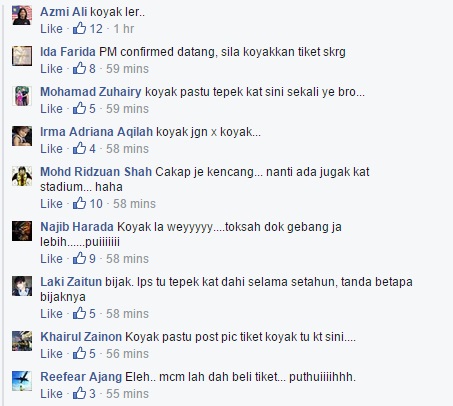Screen dimensions: 453x406
Task: Click the 55 mins timestamp on Reefear Ajang's comment
Action: pos(127,394)
